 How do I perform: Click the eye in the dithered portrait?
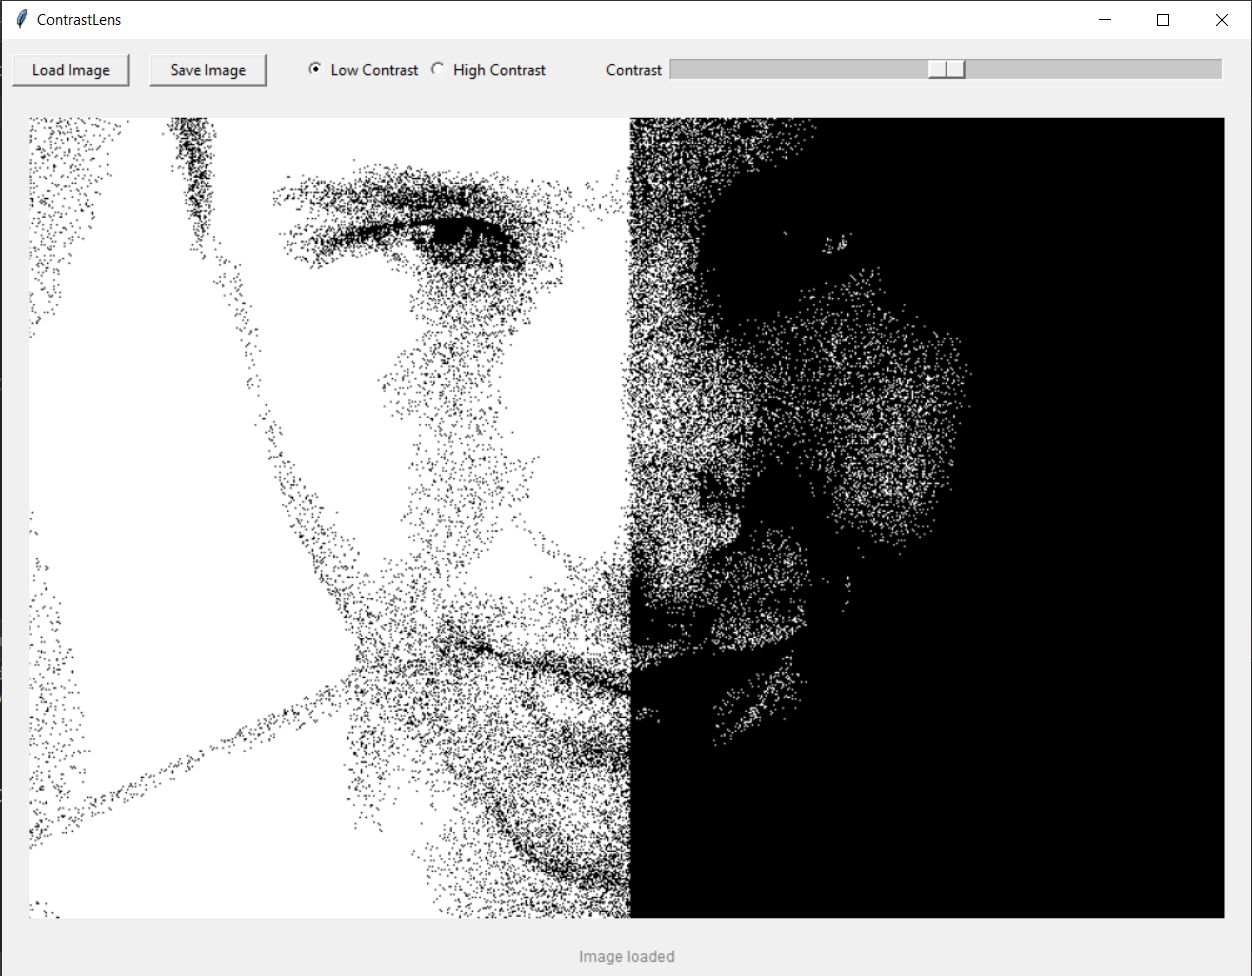(450, 235)
